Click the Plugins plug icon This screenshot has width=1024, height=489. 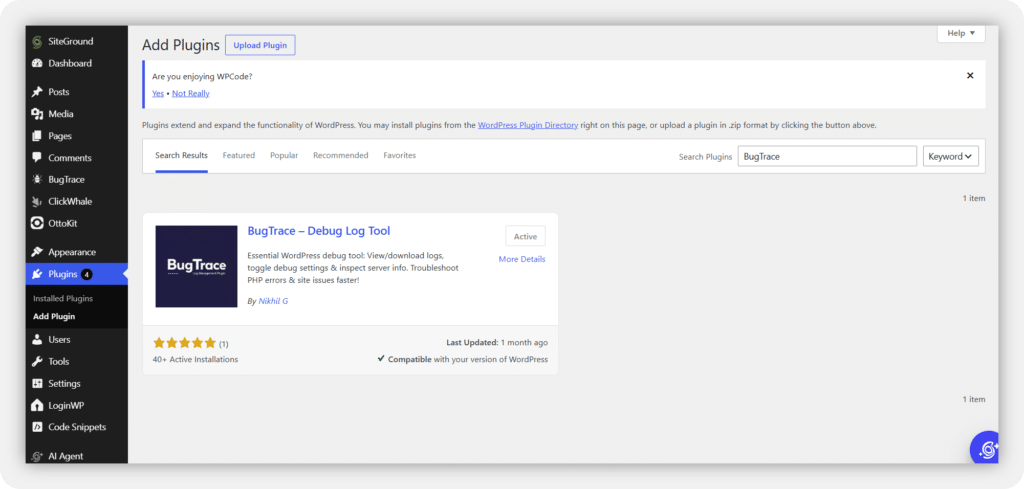pos(37,274)
